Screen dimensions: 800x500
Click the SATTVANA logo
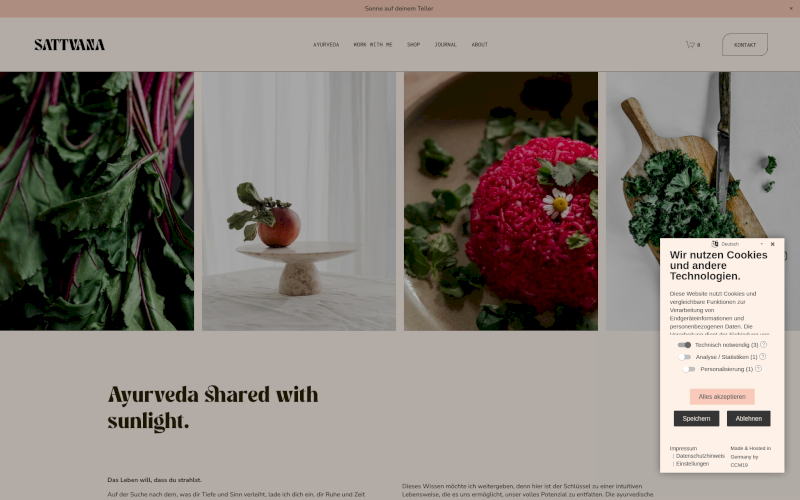[69, 45]
